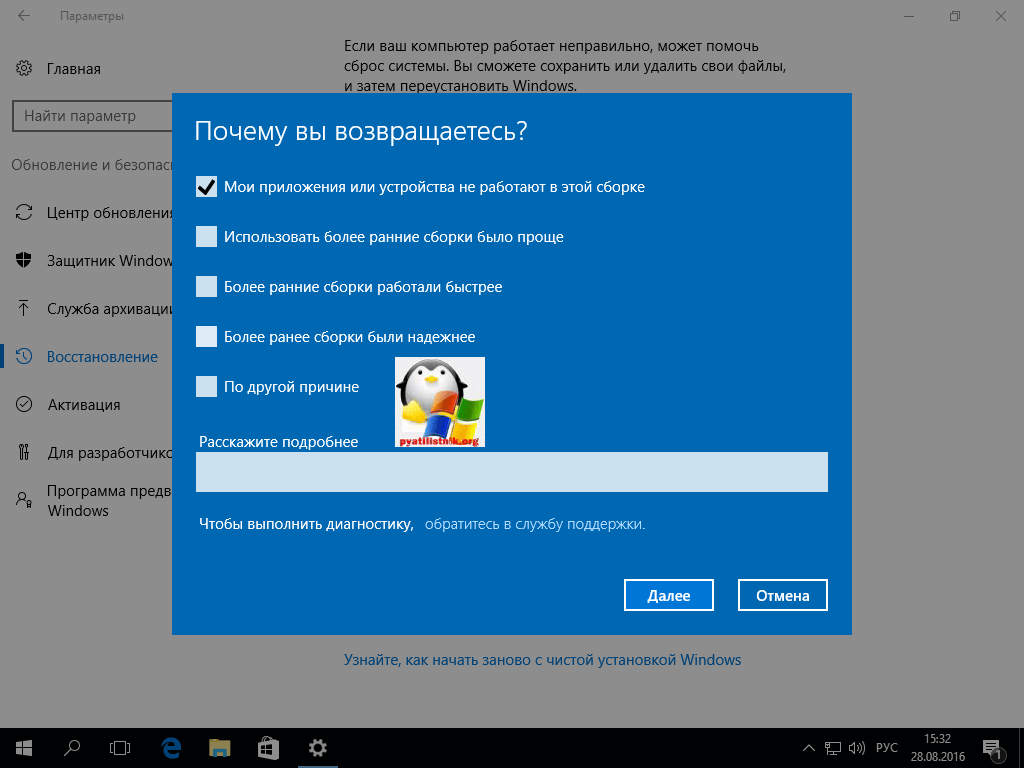Click the volume speaker tray icon
The width and height of the screenshot is (1024, 768).
[856, 748]
